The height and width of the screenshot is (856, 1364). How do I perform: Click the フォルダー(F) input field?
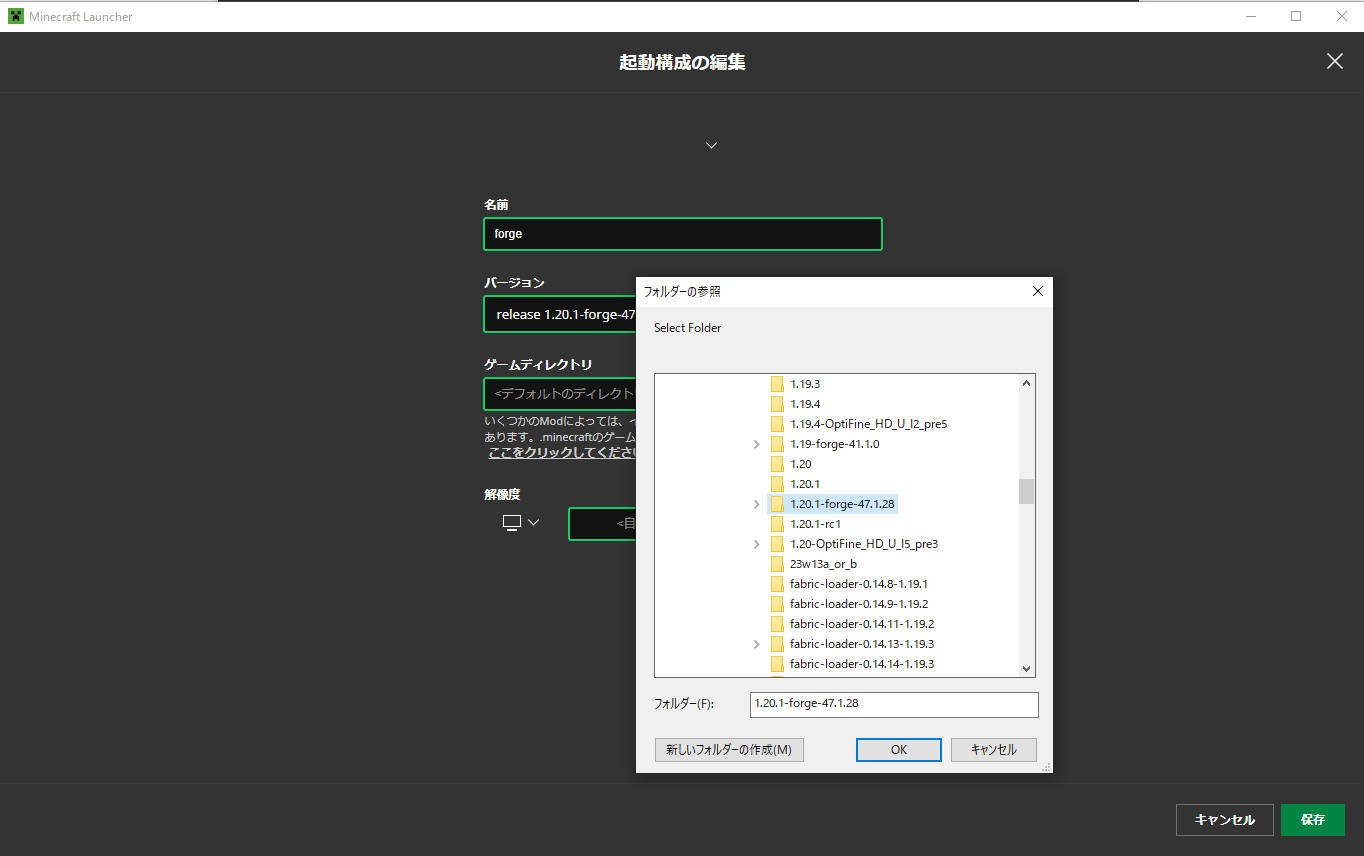point(893,704)
